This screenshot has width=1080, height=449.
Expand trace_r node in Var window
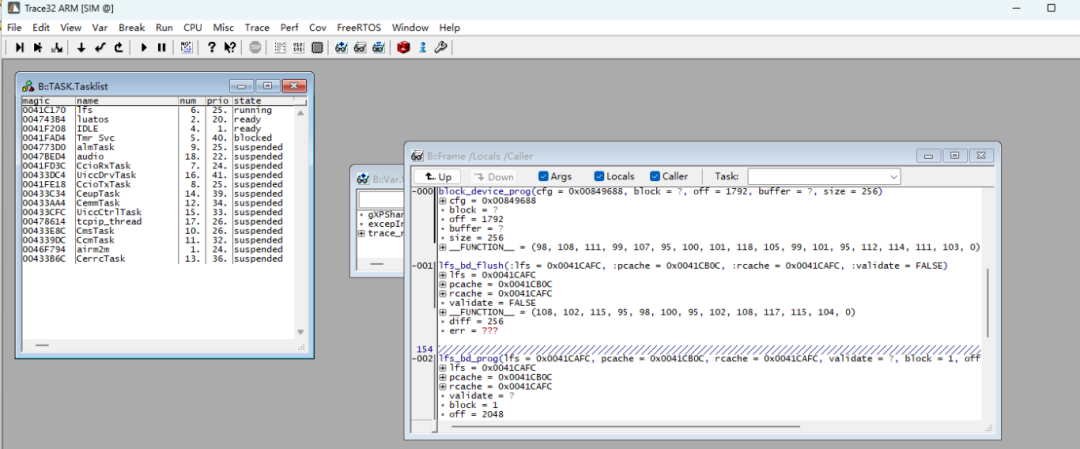[x=362, y=233]
